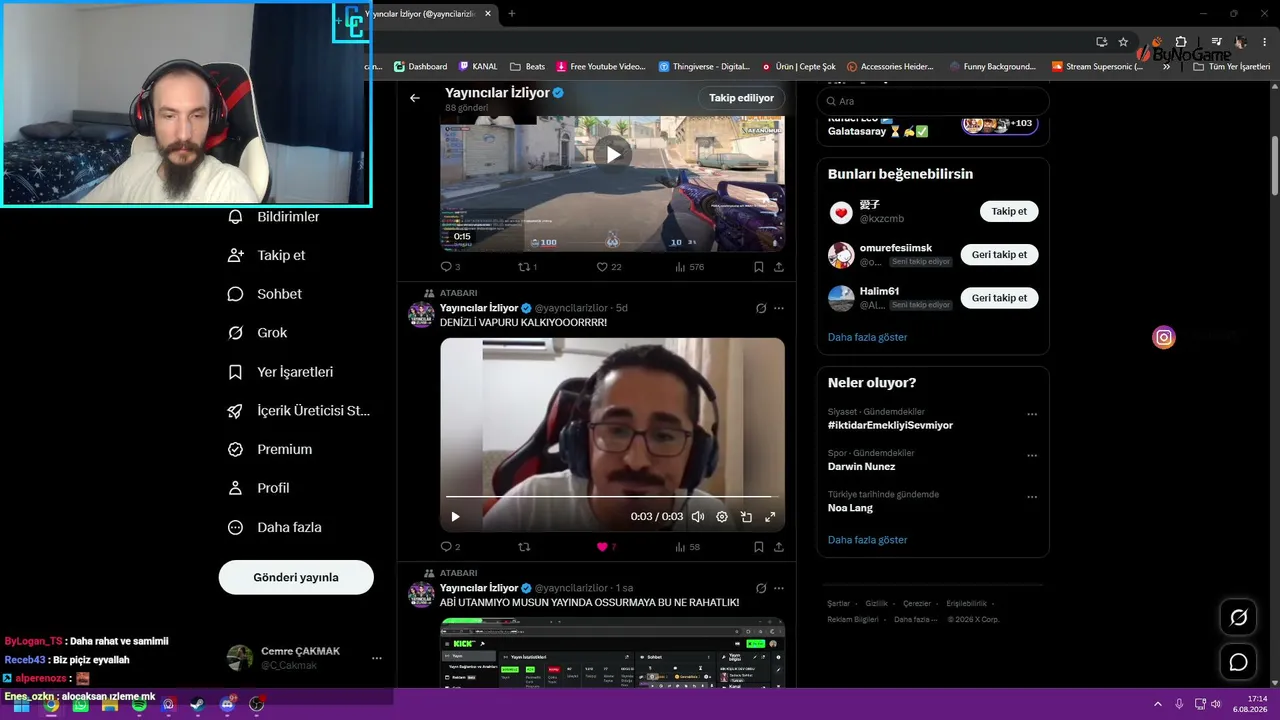Follow back Halim61 with Geri takip et
1280x720 pixels.
999,298
